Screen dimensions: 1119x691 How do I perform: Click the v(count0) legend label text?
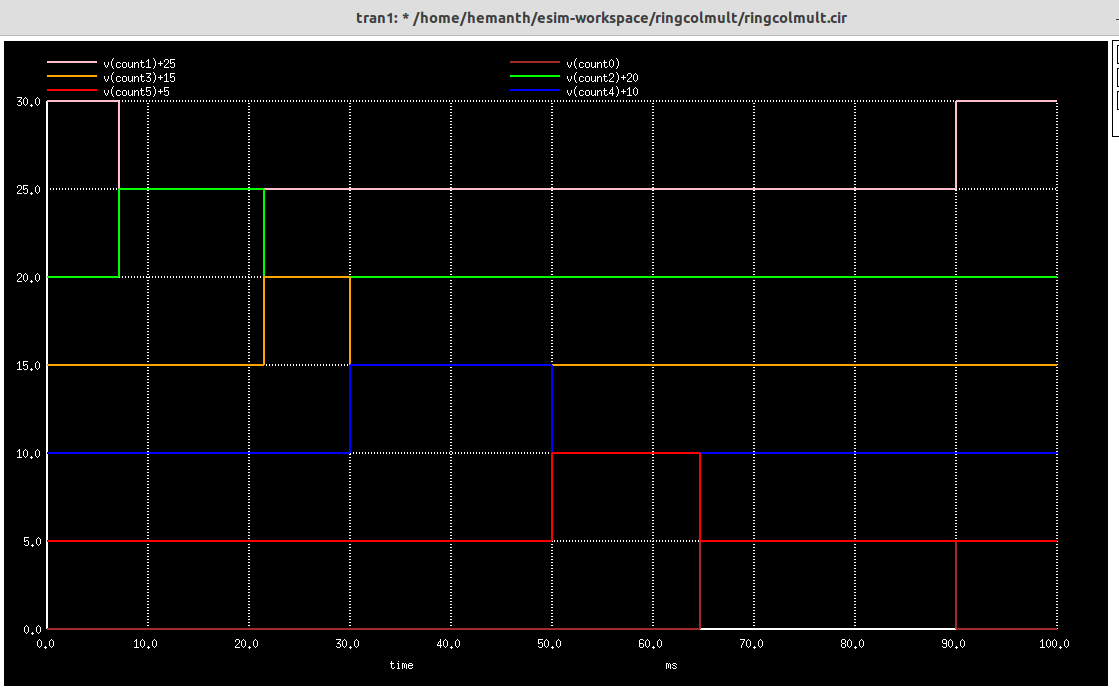point(590,63)
